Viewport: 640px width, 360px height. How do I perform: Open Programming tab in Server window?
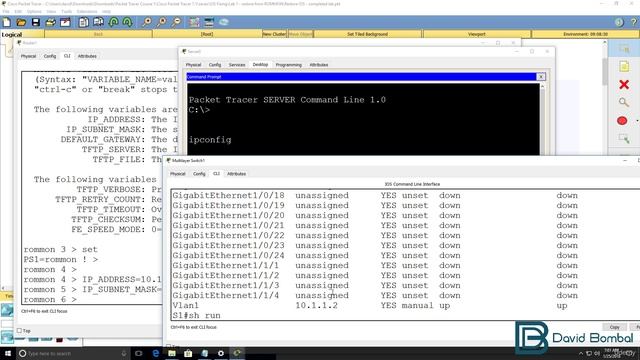[x=289, y=65]
